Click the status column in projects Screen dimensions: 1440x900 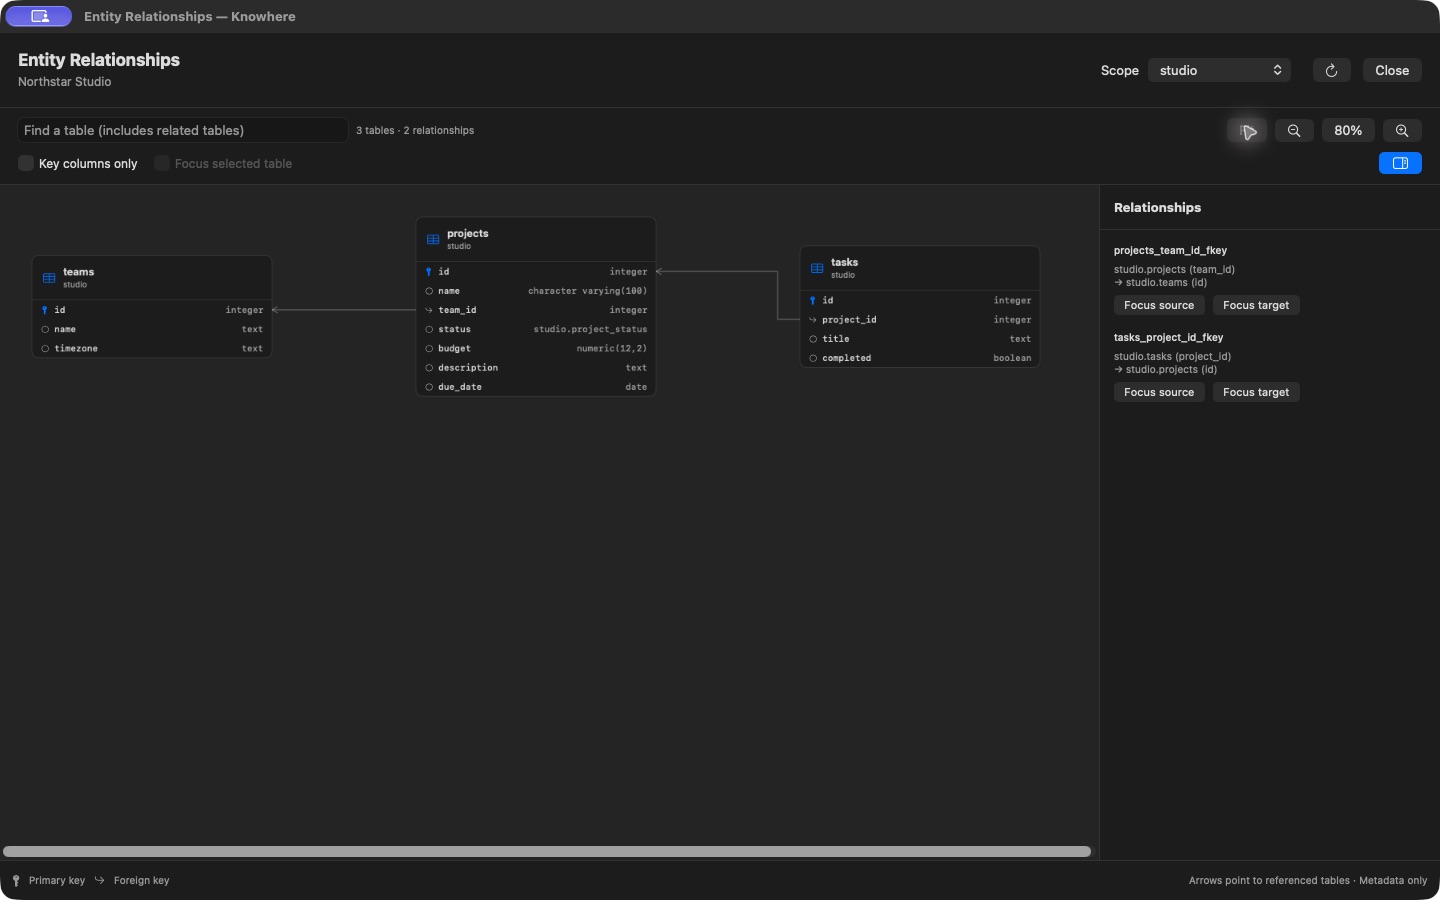[x=536, y=329]
